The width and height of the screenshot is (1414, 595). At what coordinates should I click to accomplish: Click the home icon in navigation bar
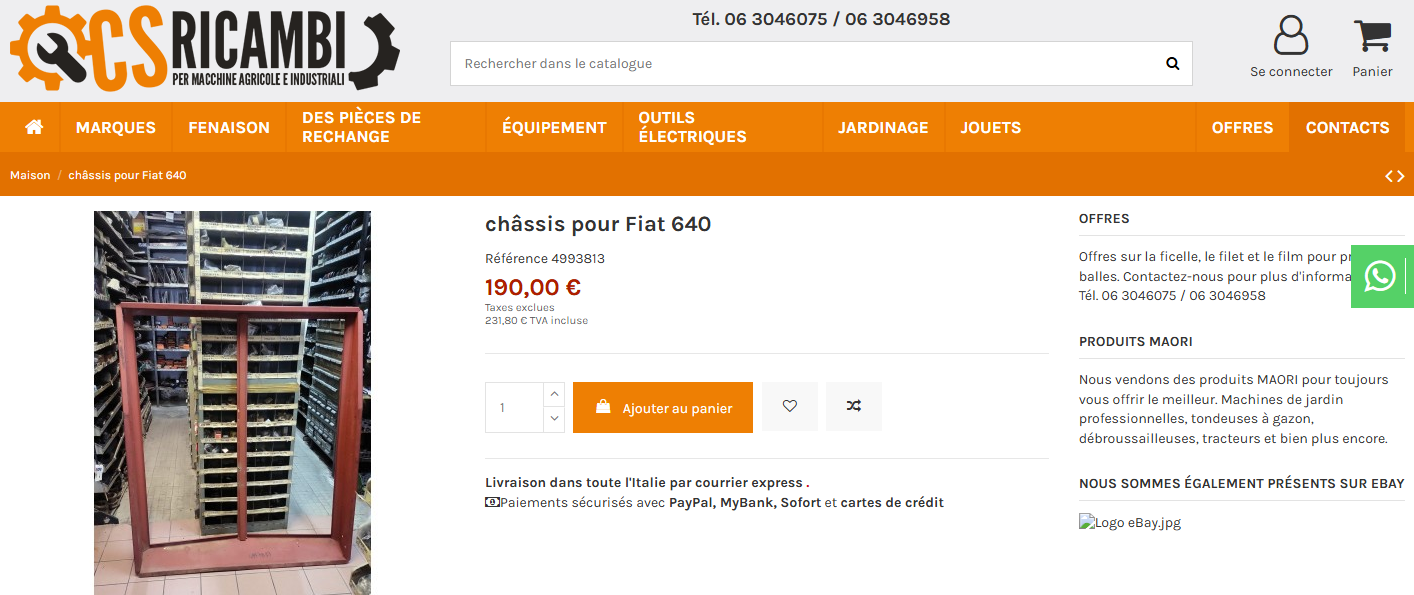[x=34, y=127]
